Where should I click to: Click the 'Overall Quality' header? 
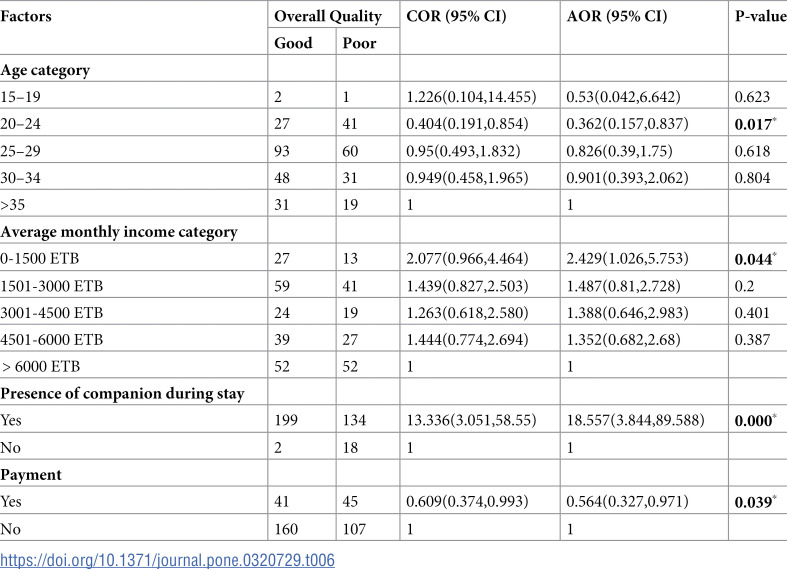tap(328, 16)
